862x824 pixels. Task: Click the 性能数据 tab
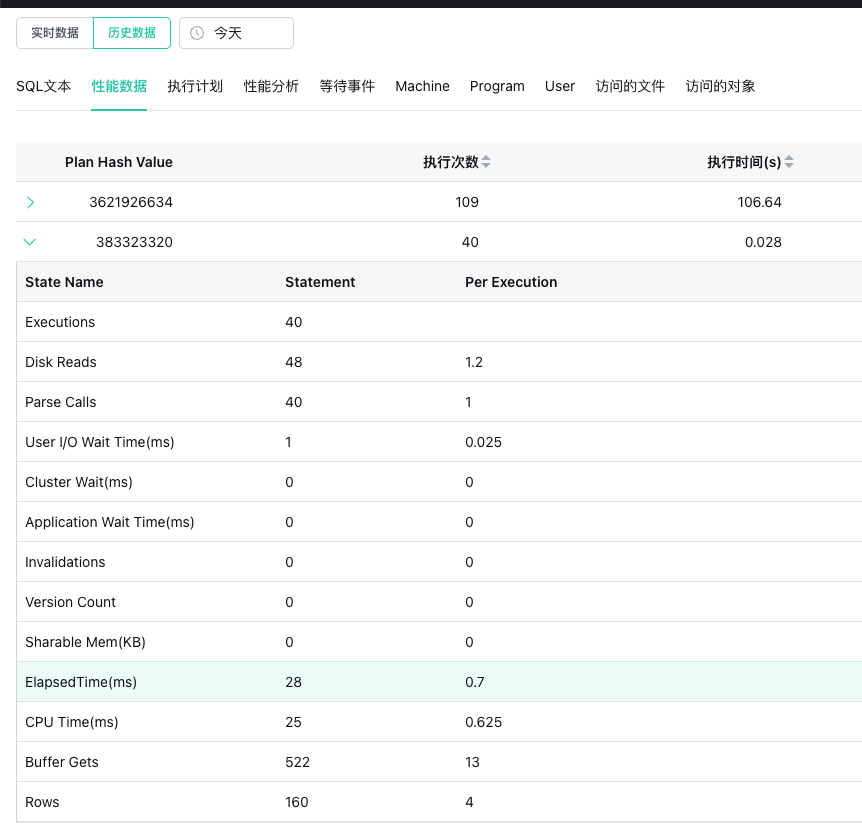[119, 86]
